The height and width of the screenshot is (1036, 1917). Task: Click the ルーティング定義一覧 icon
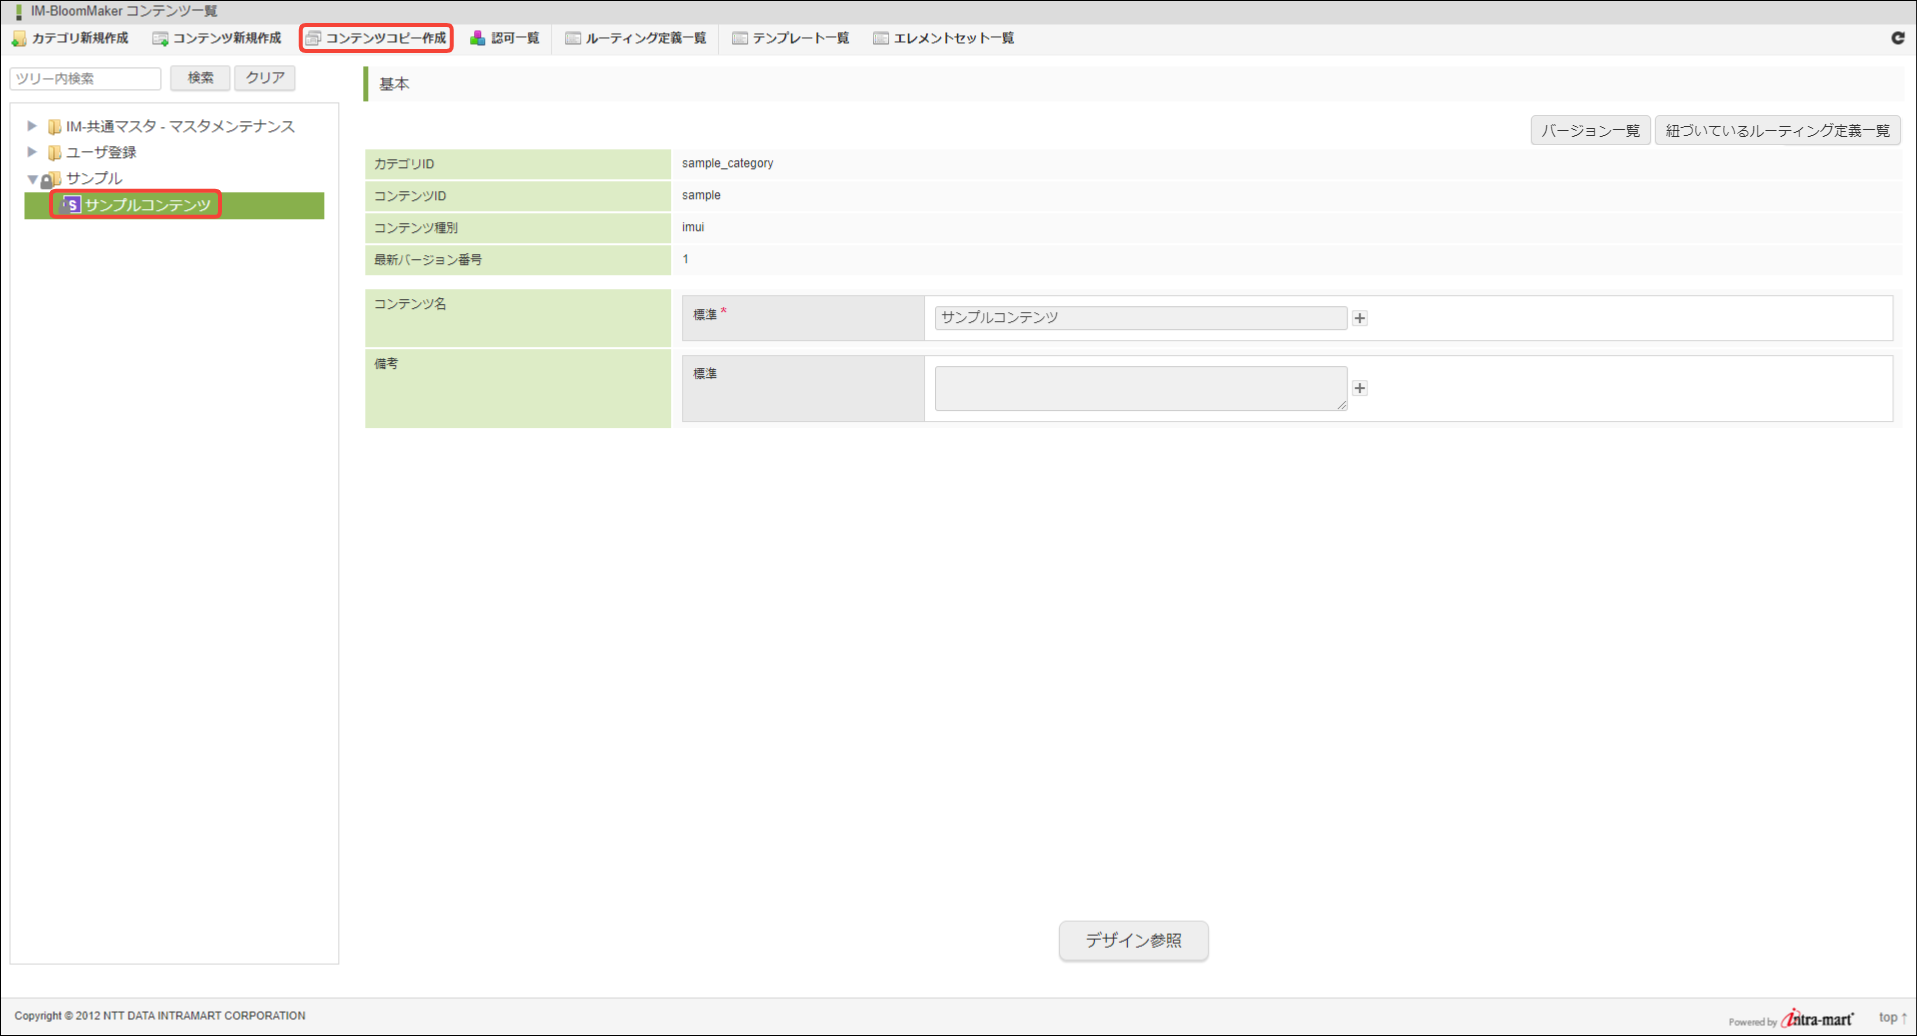(x=573, y=39)
